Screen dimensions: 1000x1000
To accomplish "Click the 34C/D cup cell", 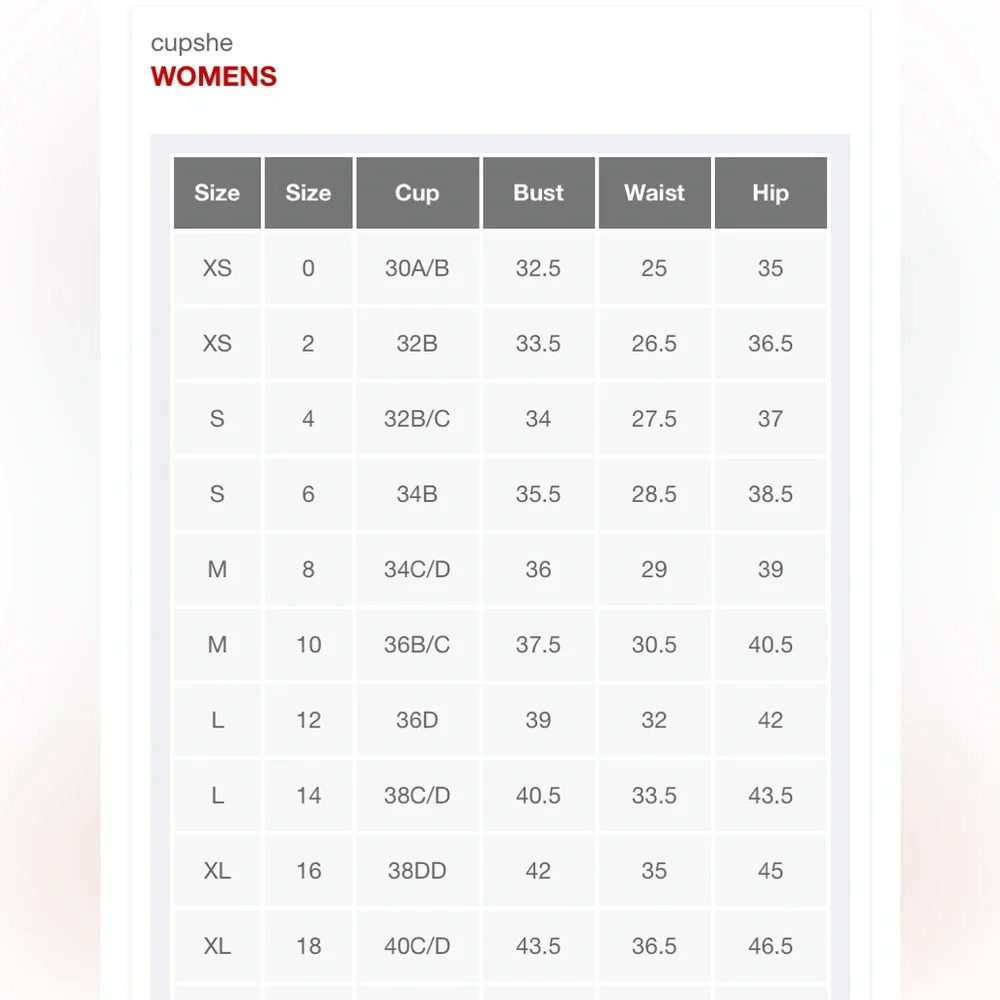I will pos(417,569).
